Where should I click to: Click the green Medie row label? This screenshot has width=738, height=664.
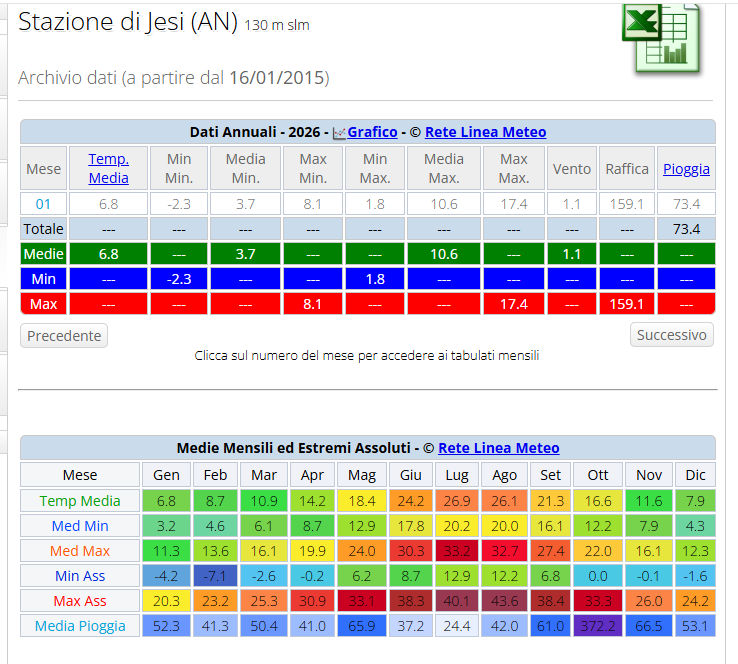[43, 254]
